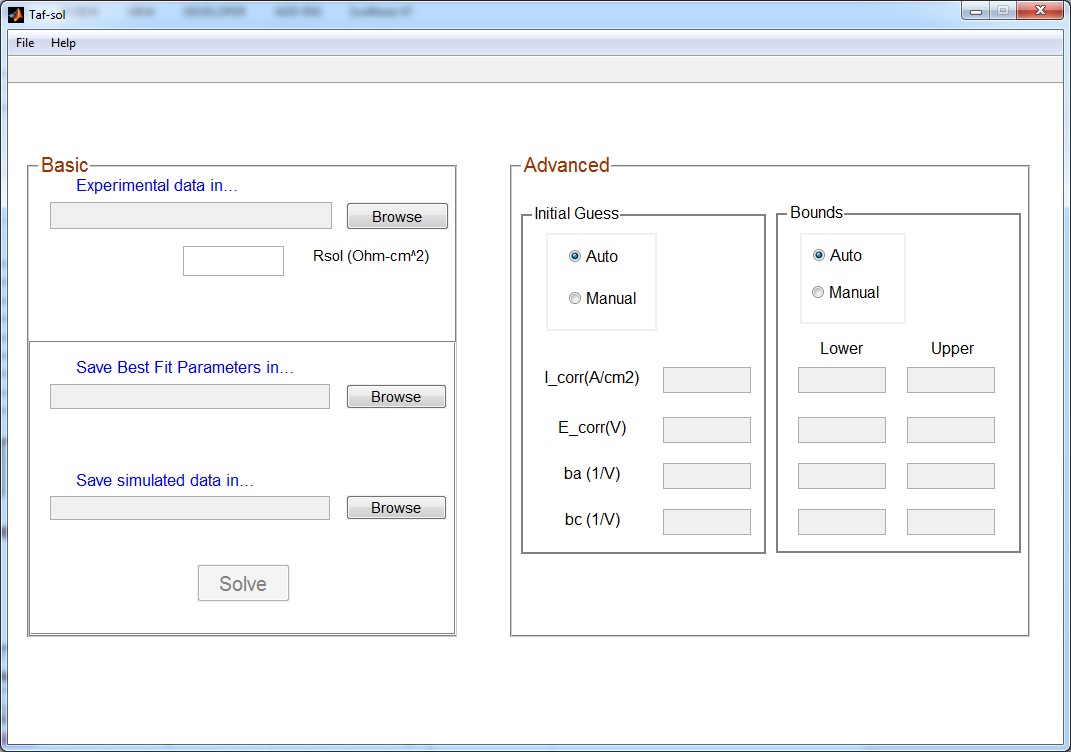Click the Upper bound field for bc

951,522
